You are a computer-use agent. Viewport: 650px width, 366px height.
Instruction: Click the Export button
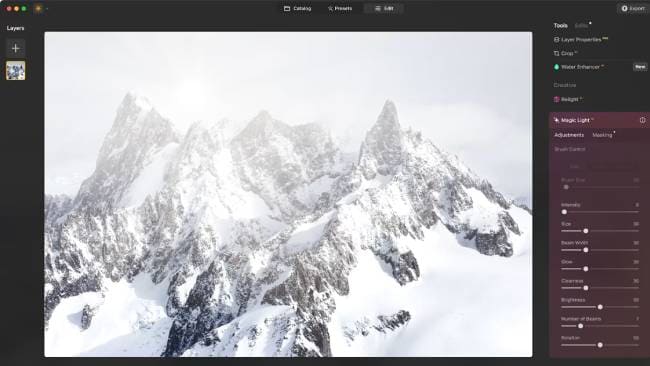pyautogui.click(x=633, y=8)
